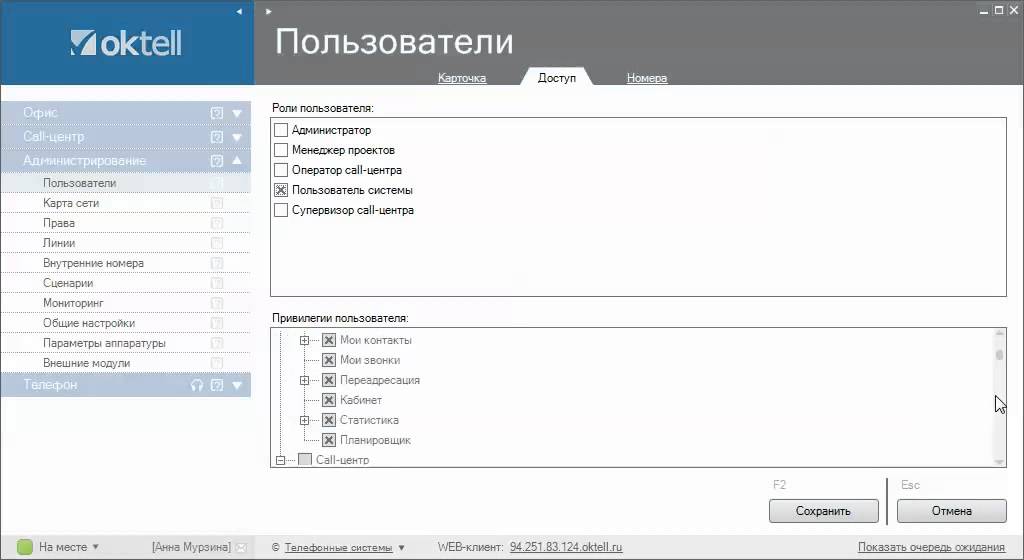Uncheck Пользователь системы role
This screenshot has height=560, width=1024.
tap(281, 190)
